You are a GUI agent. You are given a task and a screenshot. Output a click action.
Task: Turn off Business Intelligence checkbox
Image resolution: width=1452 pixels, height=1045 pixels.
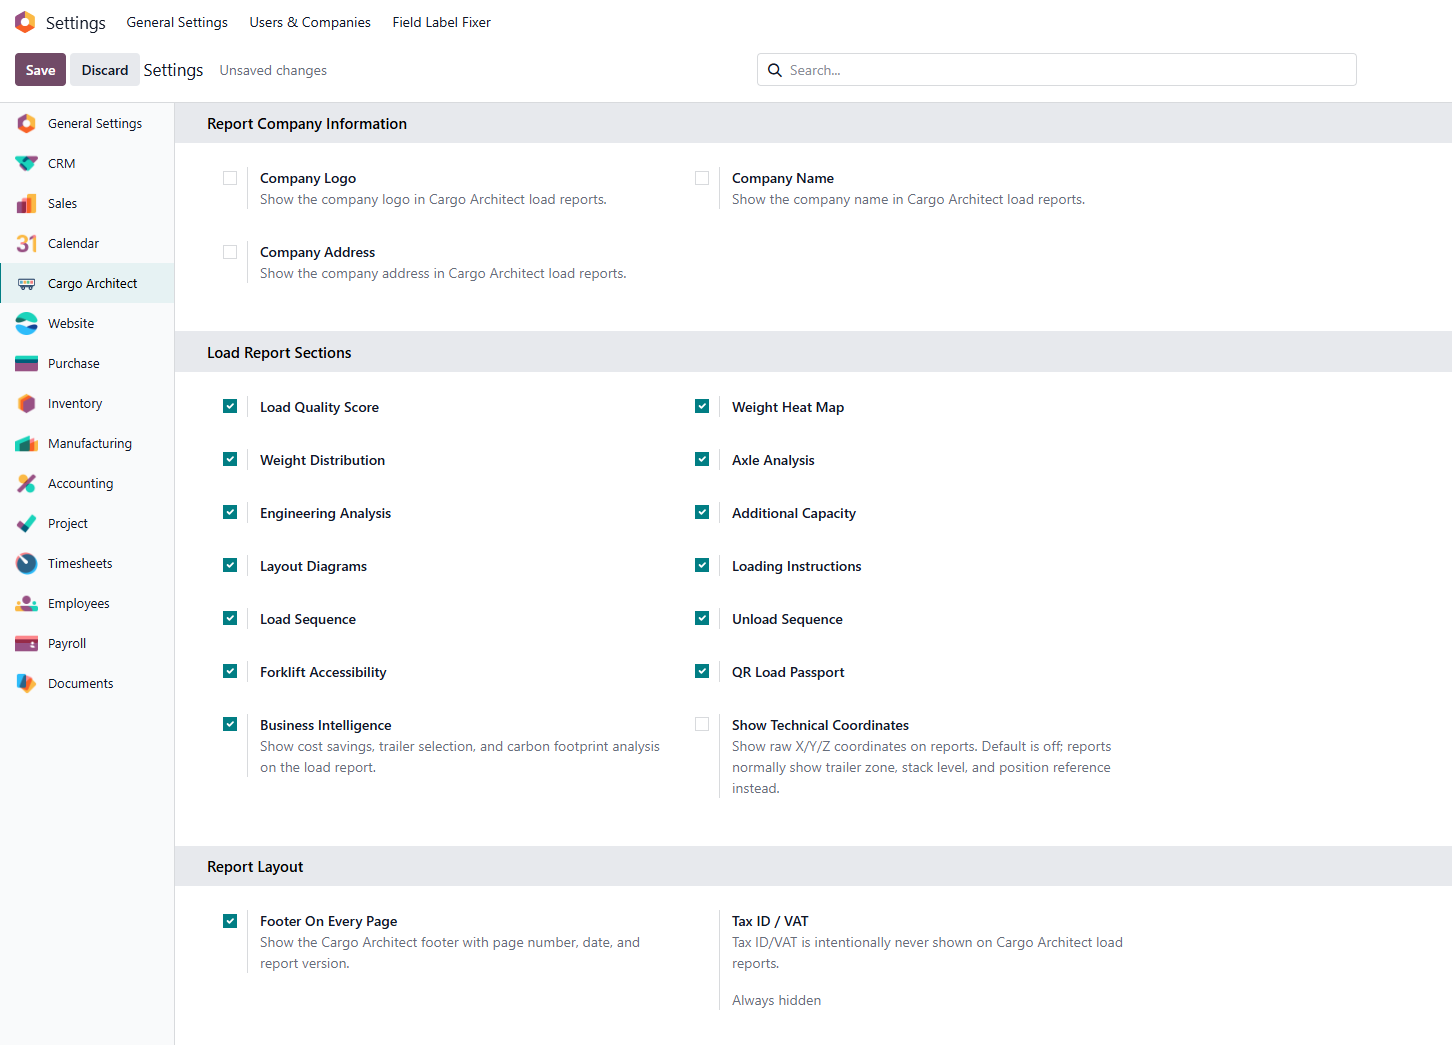coord(230,724)
